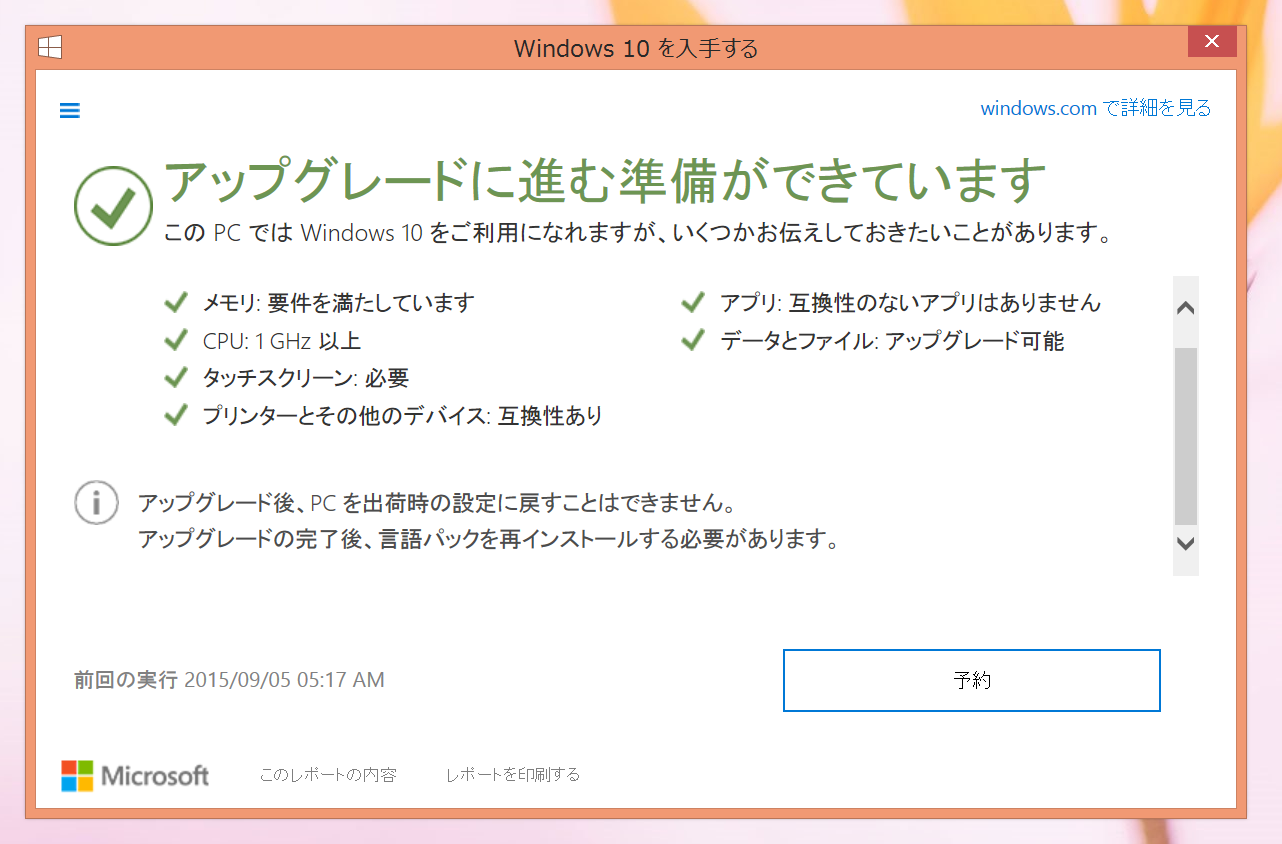Click the 予約 button
Image resolution: width=1282 pixels, height=844 pixels.
click(972, 681)
